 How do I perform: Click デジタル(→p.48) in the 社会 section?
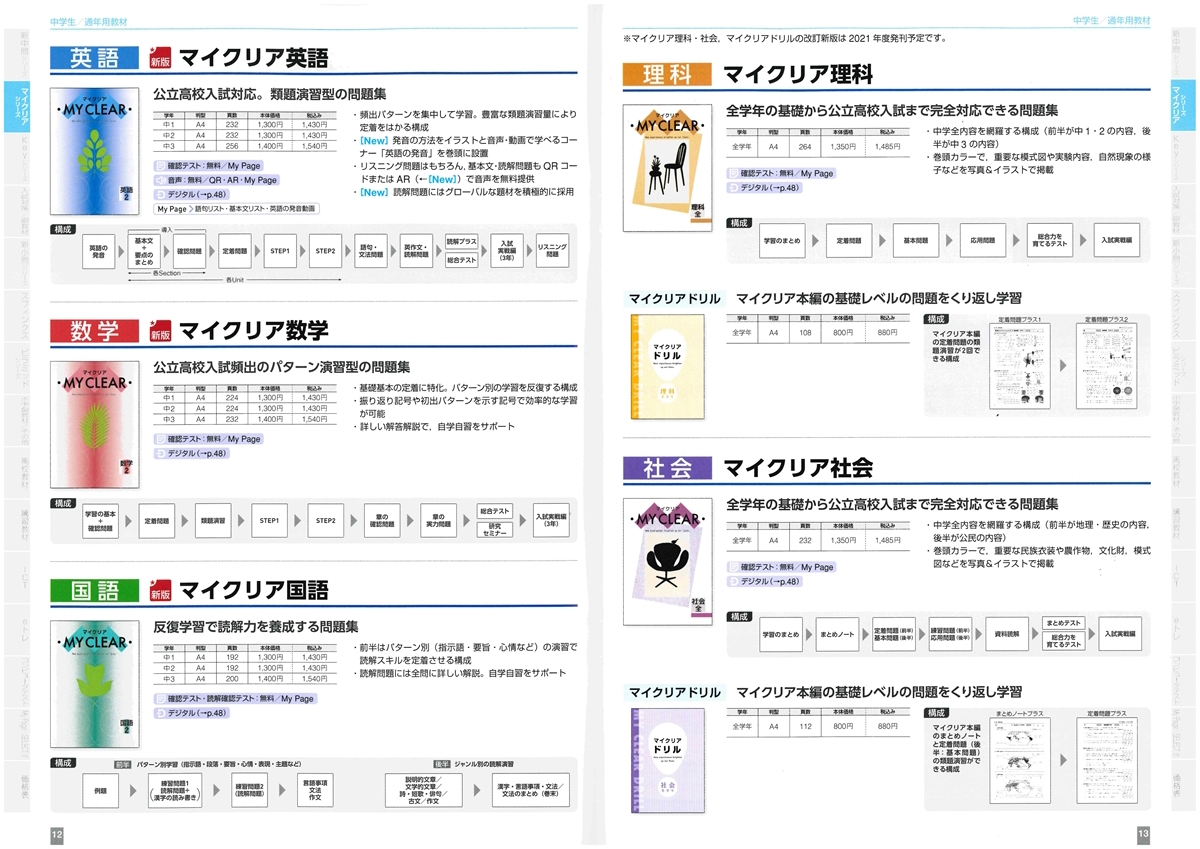coord(763,581)
